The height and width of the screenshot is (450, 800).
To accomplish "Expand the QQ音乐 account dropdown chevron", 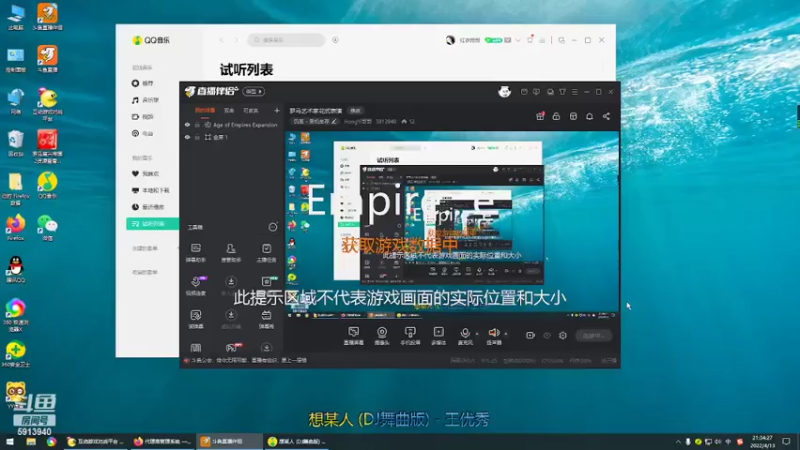I will (518, 40).
